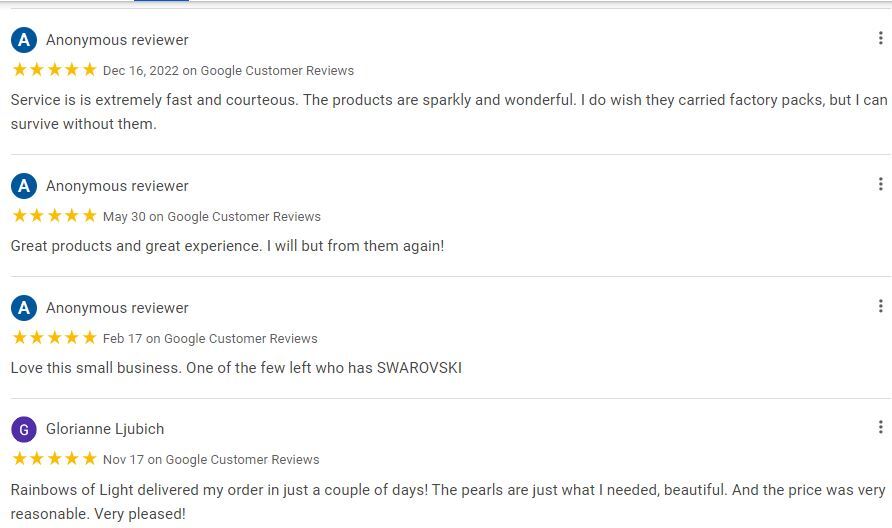Click avatar of Feb 17 anonymous reviewer
The height and width of the screenshot is (528, 892).
point(24,308)
